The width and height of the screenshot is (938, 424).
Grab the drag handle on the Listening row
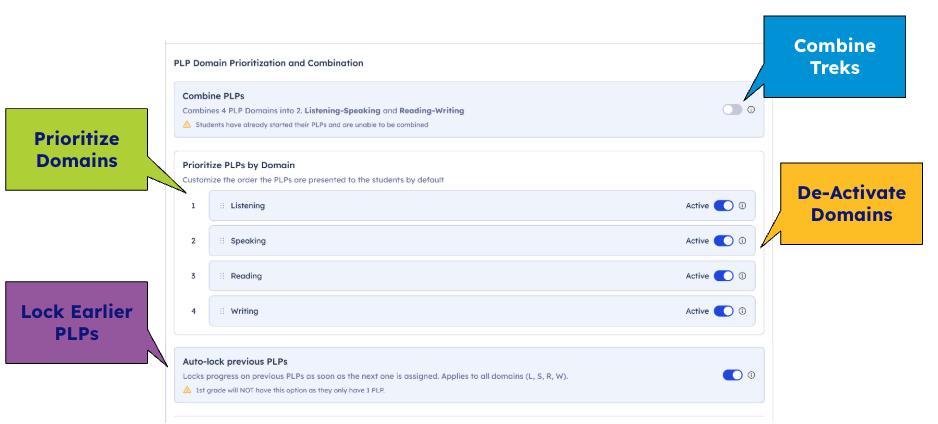click(222, 206)
